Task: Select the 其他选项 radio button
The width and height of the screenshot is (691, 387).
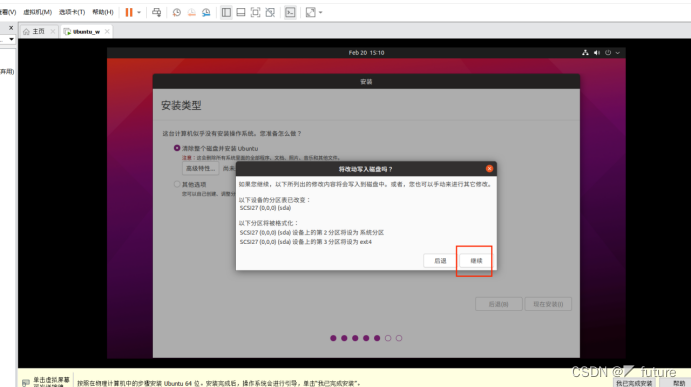Action: point(177,184)
